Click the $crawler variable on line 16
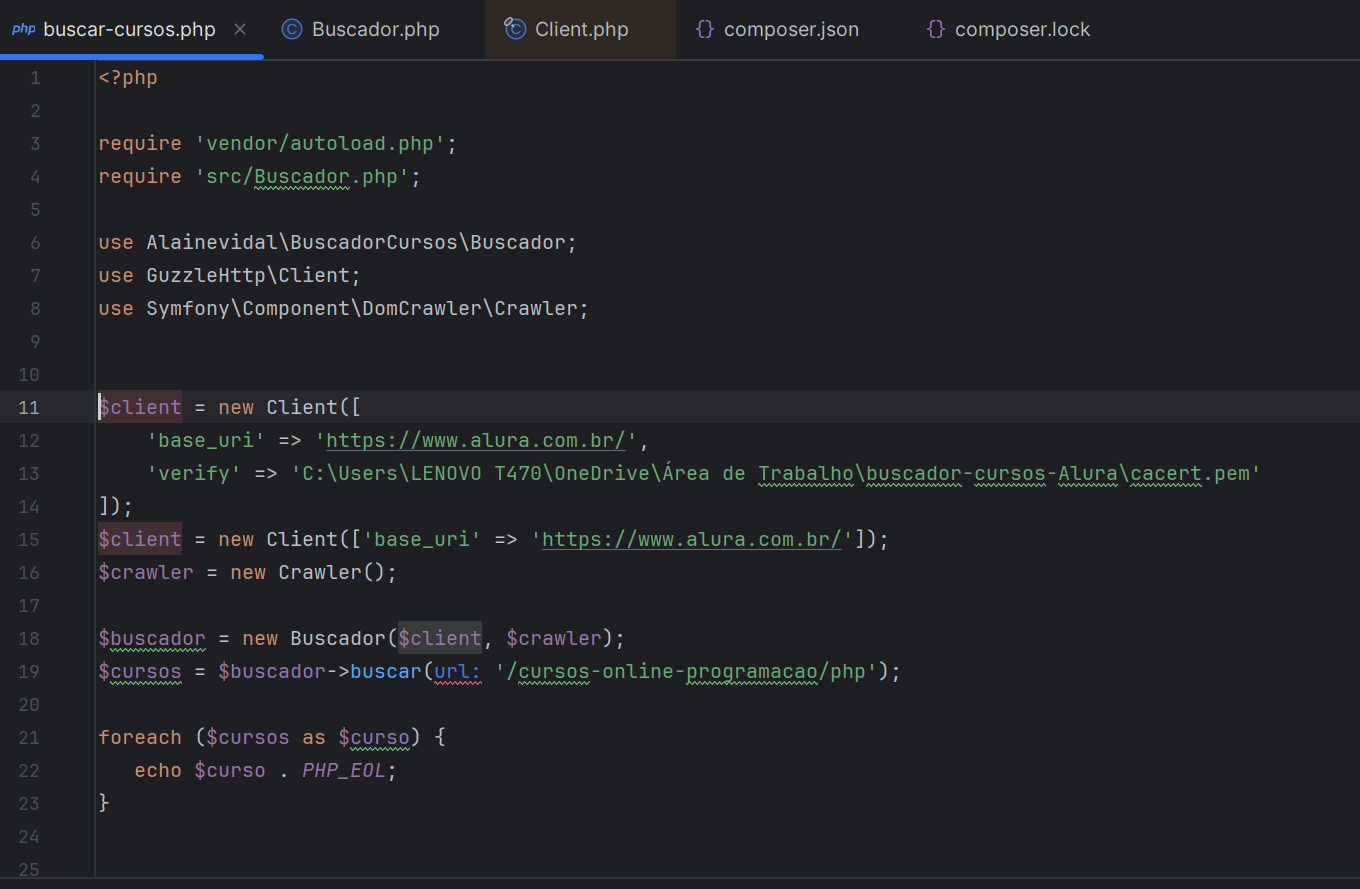Image resolution: width=1360 pixels, height=889 pixels. tap(146, 572)
